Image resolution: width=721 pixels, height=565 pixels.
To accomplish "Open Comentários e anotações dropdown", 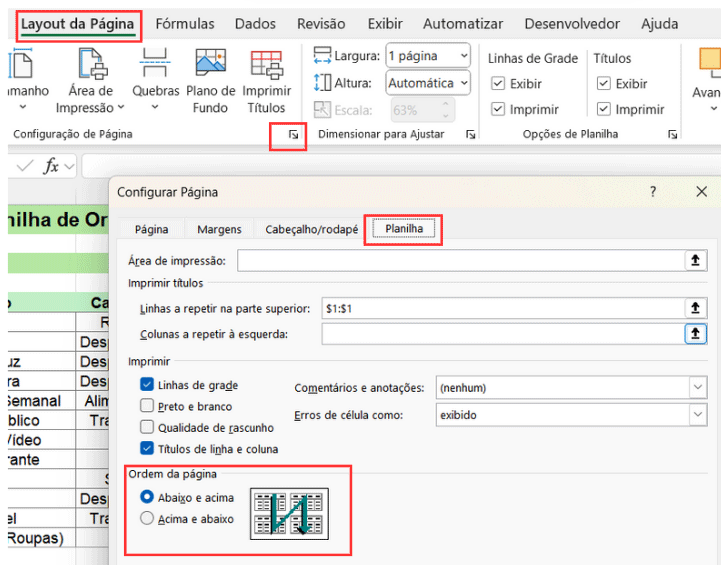I will tap(696, 388).
